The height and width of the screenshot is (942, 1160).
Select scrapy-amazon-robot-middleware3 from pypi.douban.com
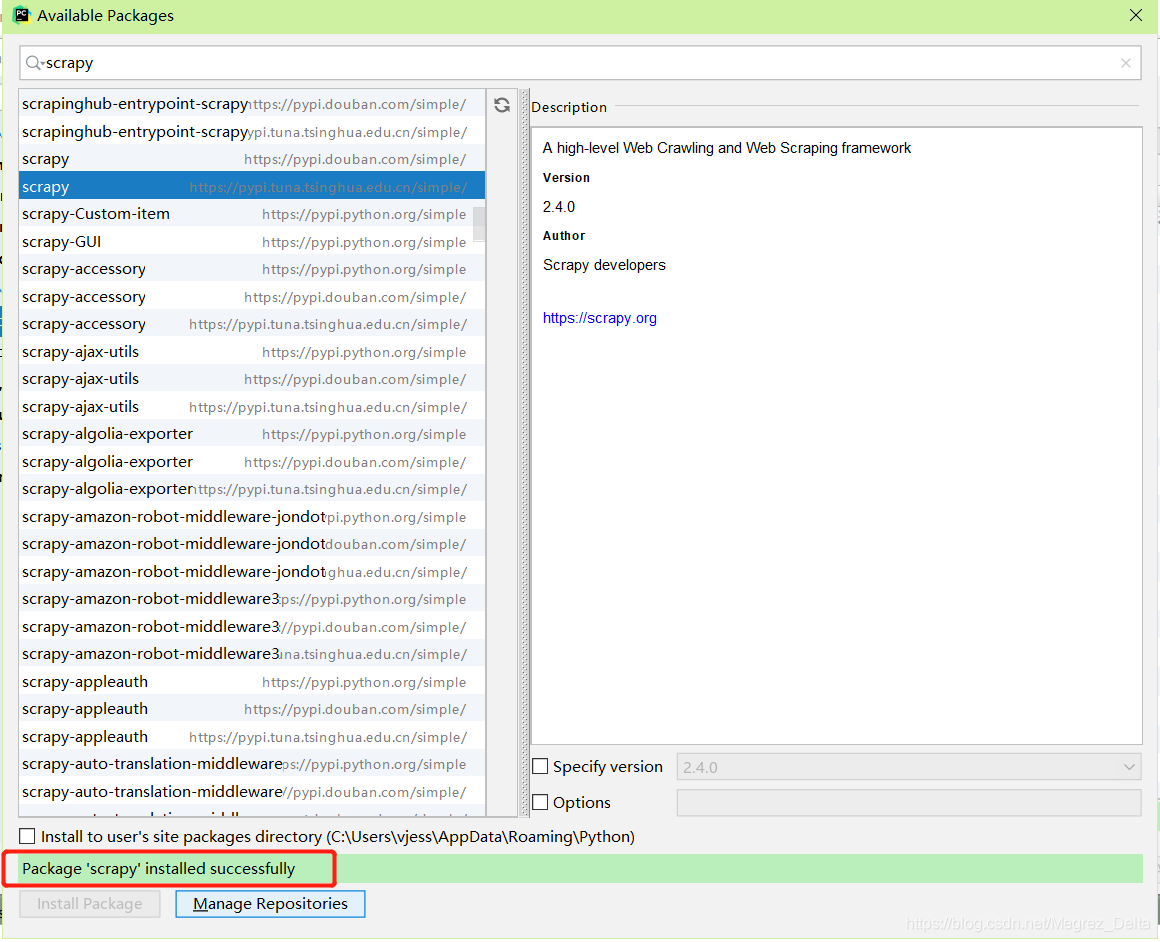click(252, 627)
